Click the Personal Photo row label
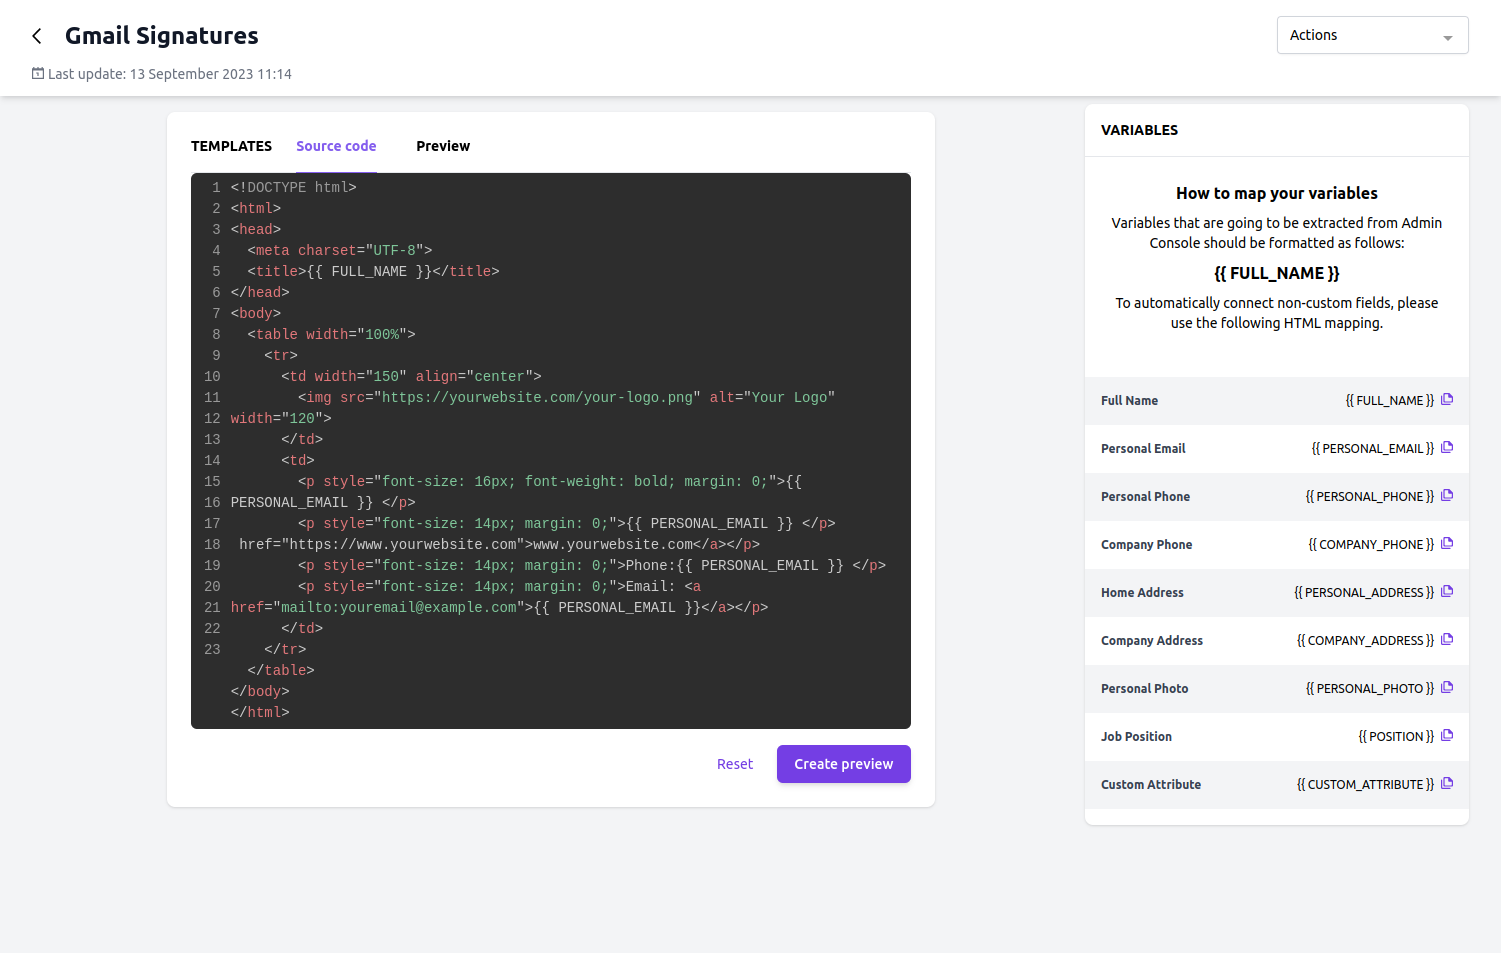 pos(1145,689)
